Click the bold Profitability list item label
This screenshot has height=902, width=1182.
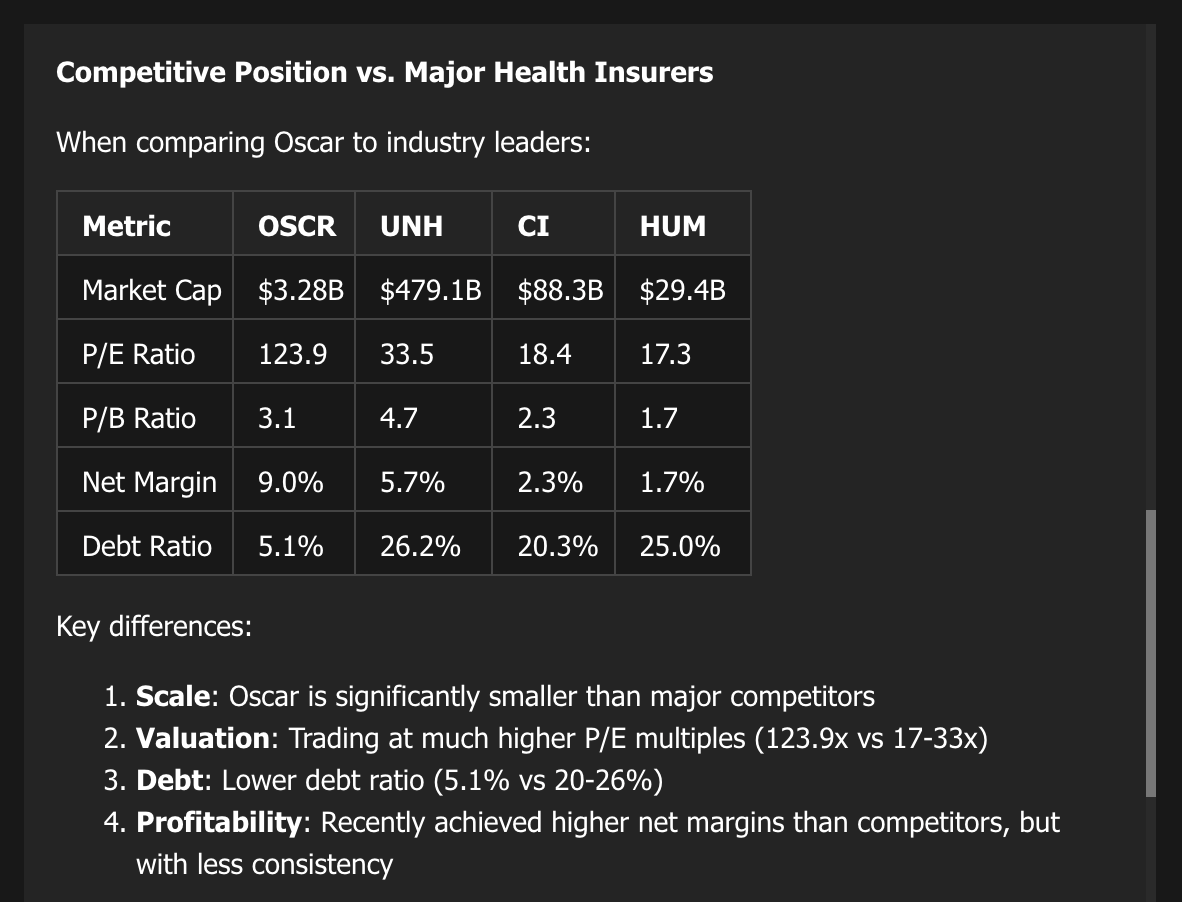[x=218, y=822]
